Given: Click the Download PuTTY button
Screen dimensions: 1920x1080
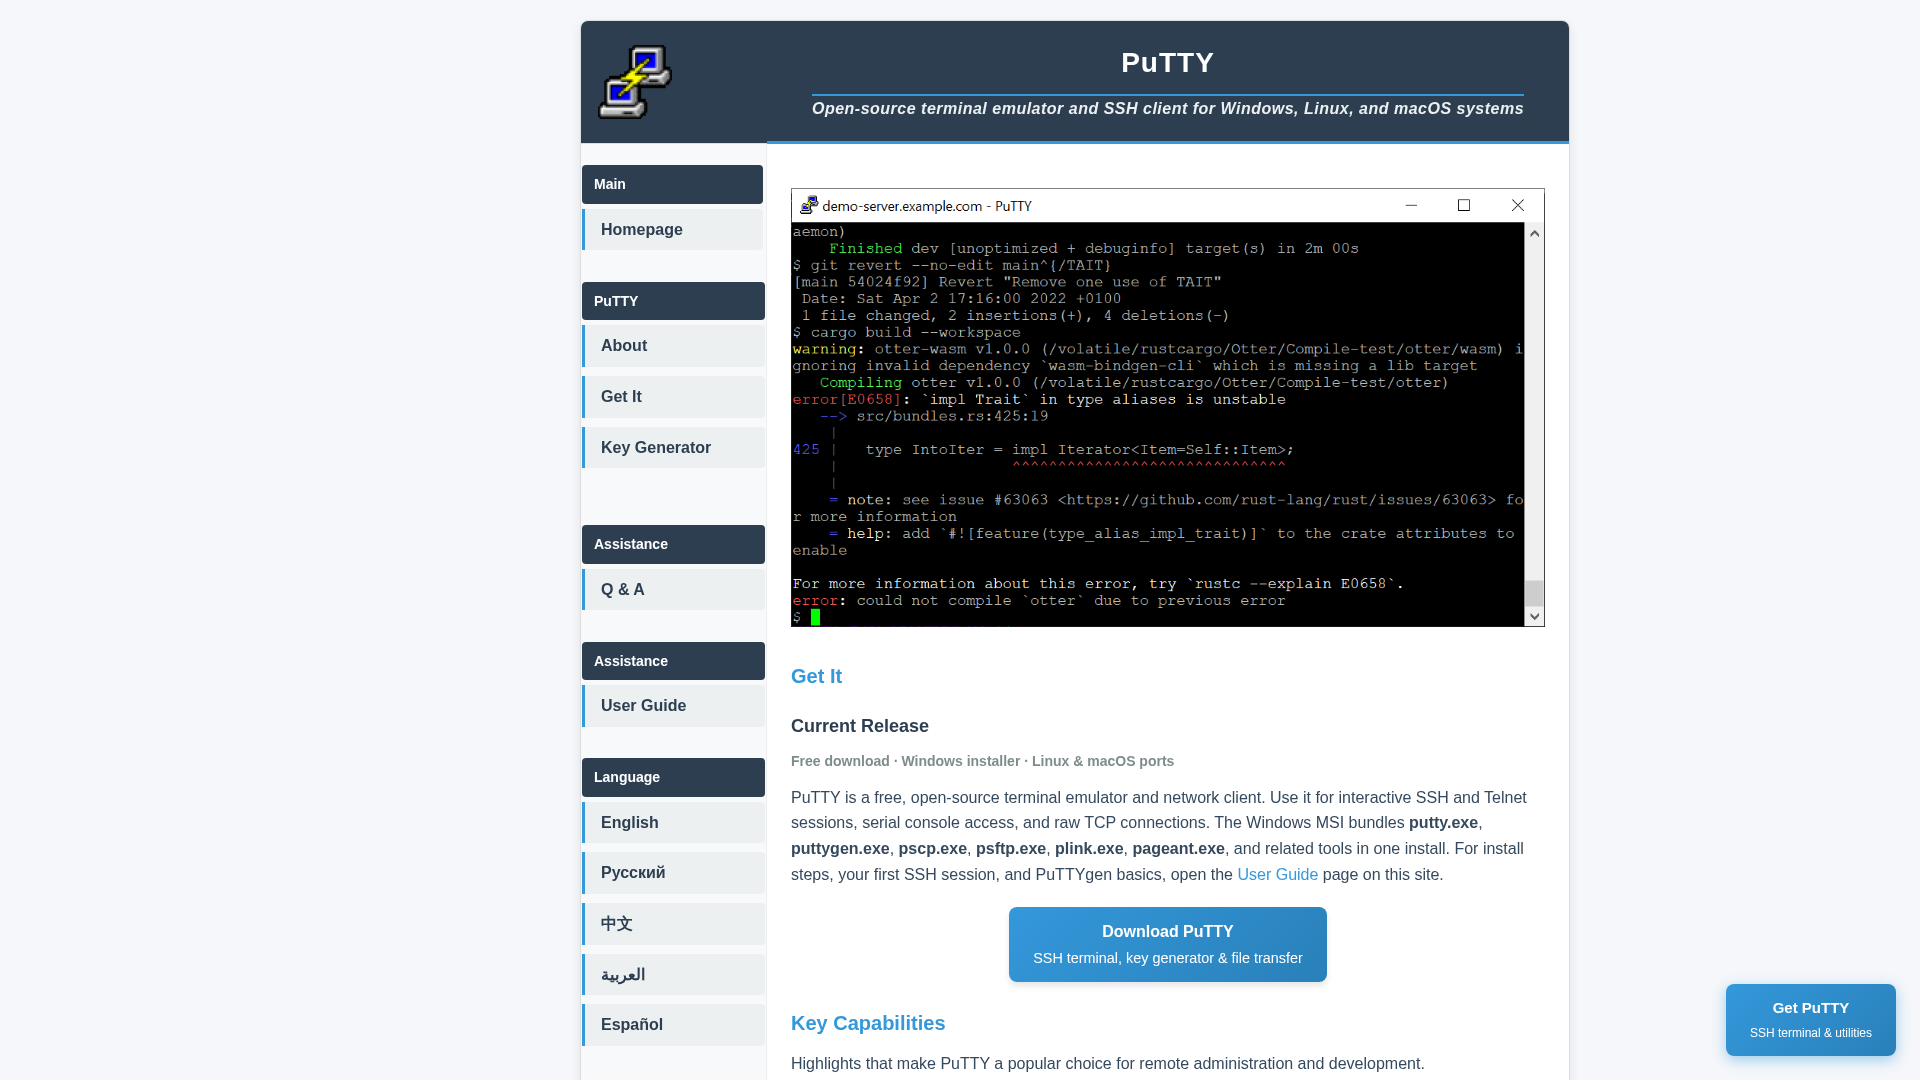Looking at the screenshot, I should (1167, 944).
